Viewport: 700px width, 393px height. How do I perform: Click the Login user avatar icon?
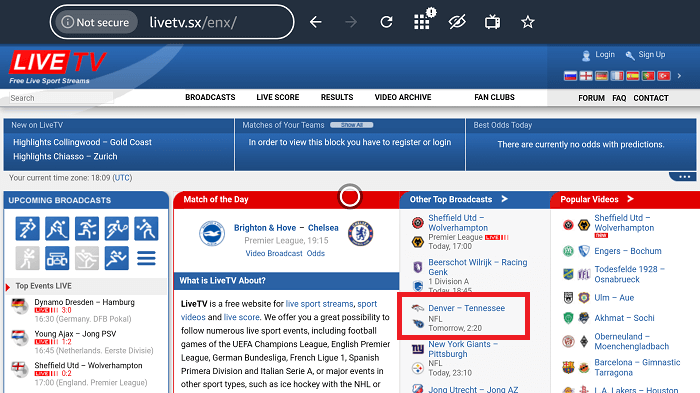586,56
